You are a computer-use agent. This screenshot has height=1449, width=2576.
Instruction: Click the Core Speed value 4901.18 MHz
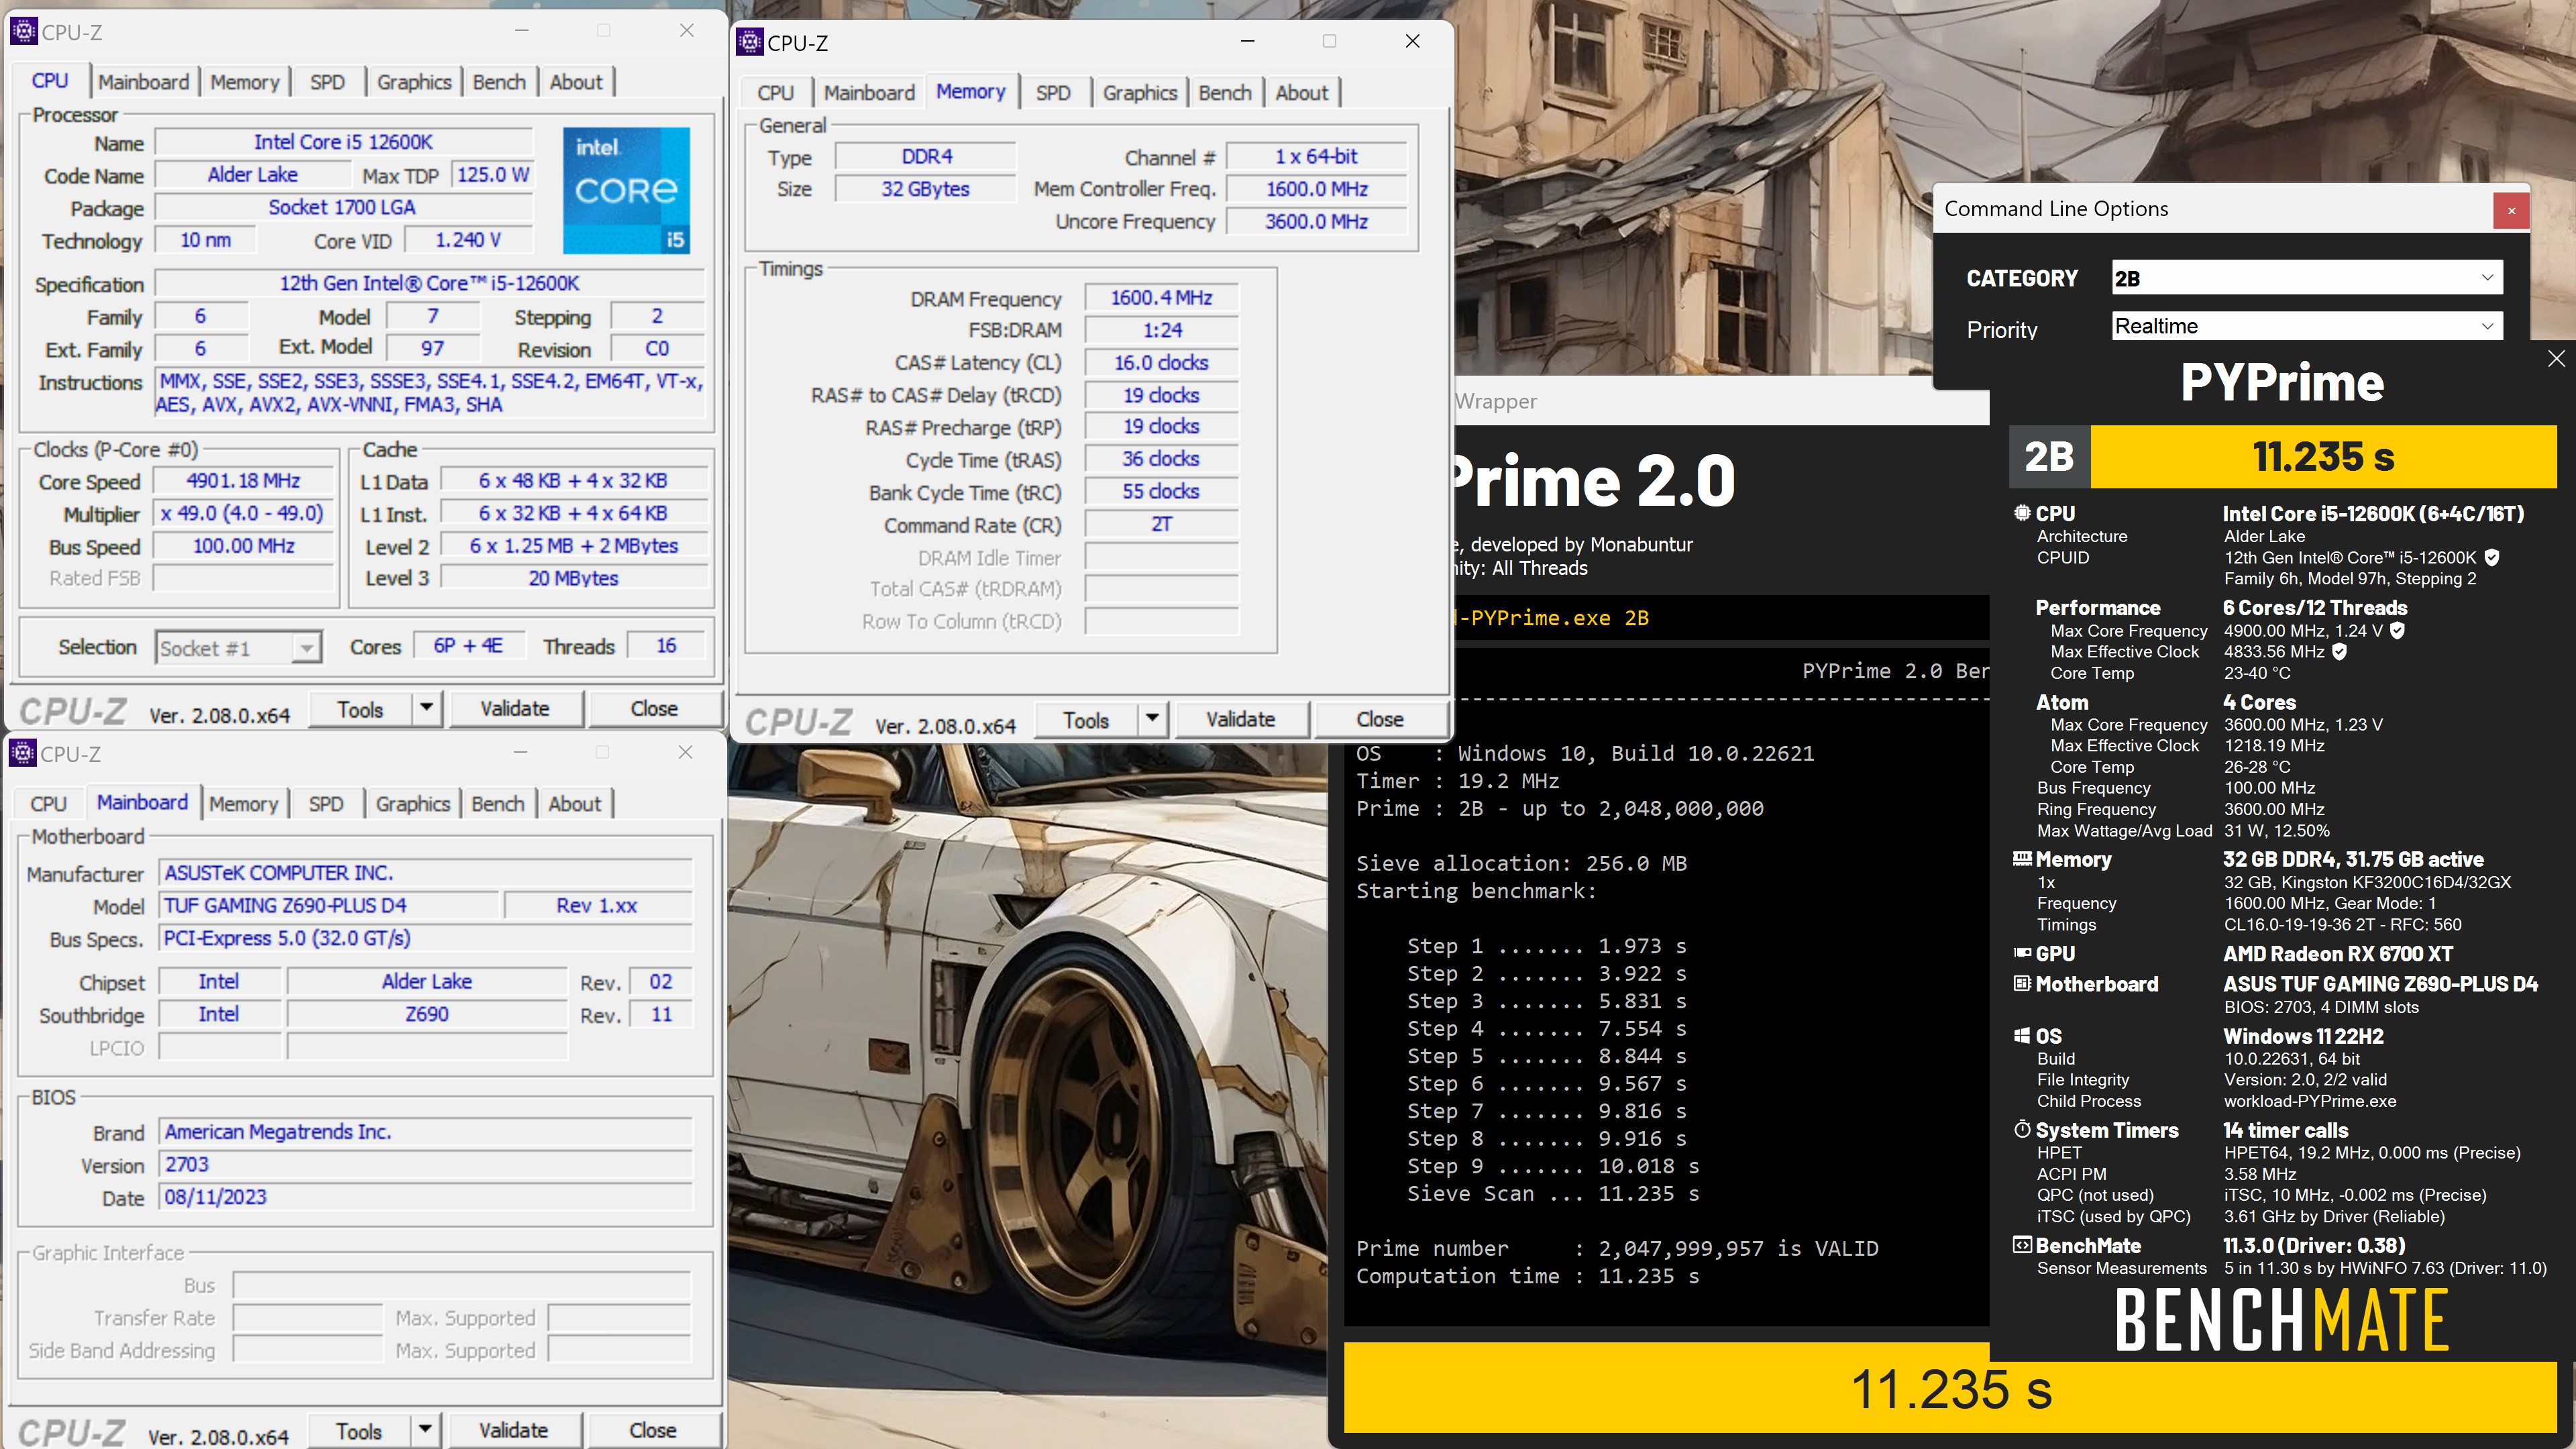point(243,481)
